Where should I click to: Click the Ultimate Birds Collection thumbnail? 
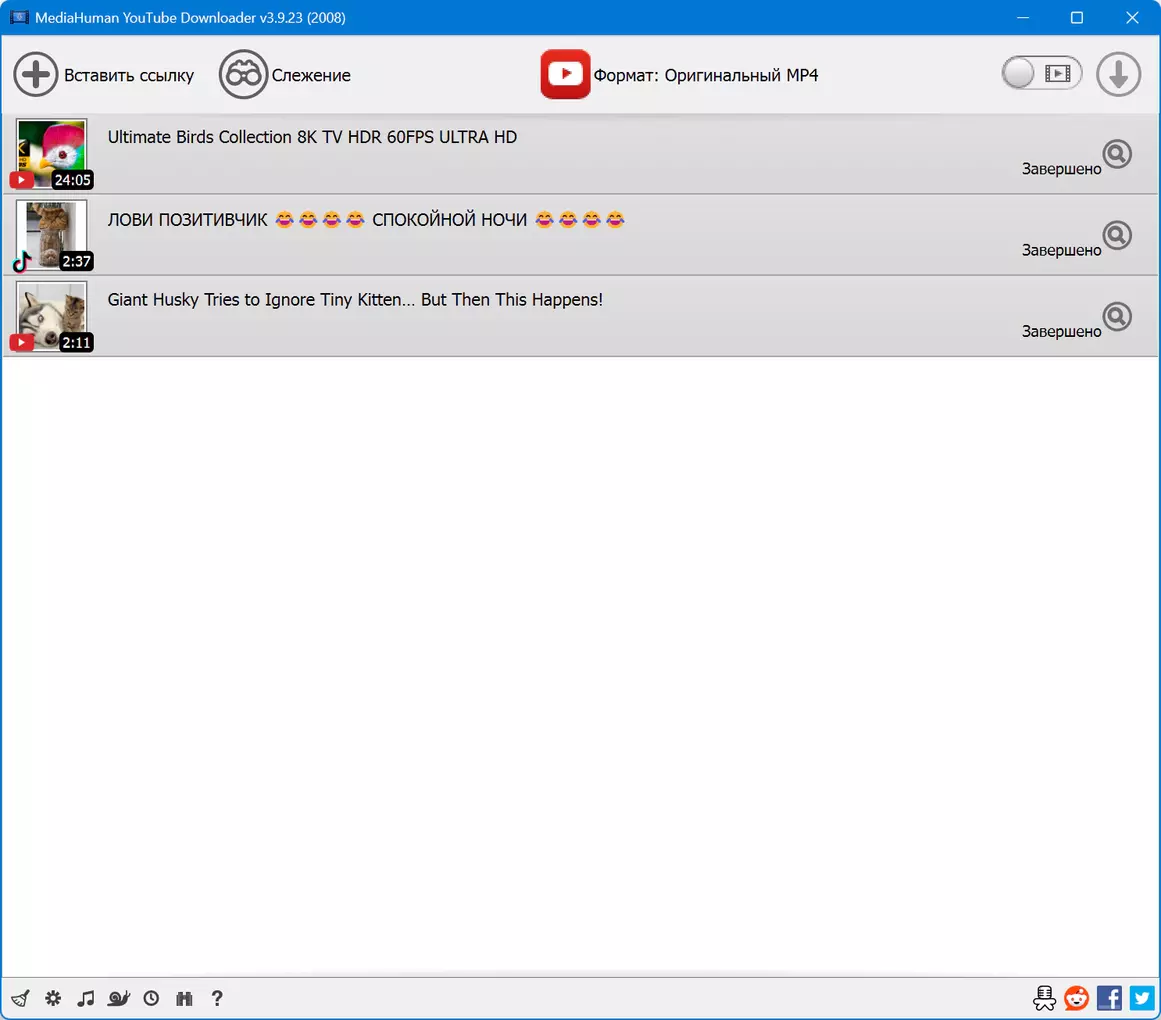coord(51,153)
